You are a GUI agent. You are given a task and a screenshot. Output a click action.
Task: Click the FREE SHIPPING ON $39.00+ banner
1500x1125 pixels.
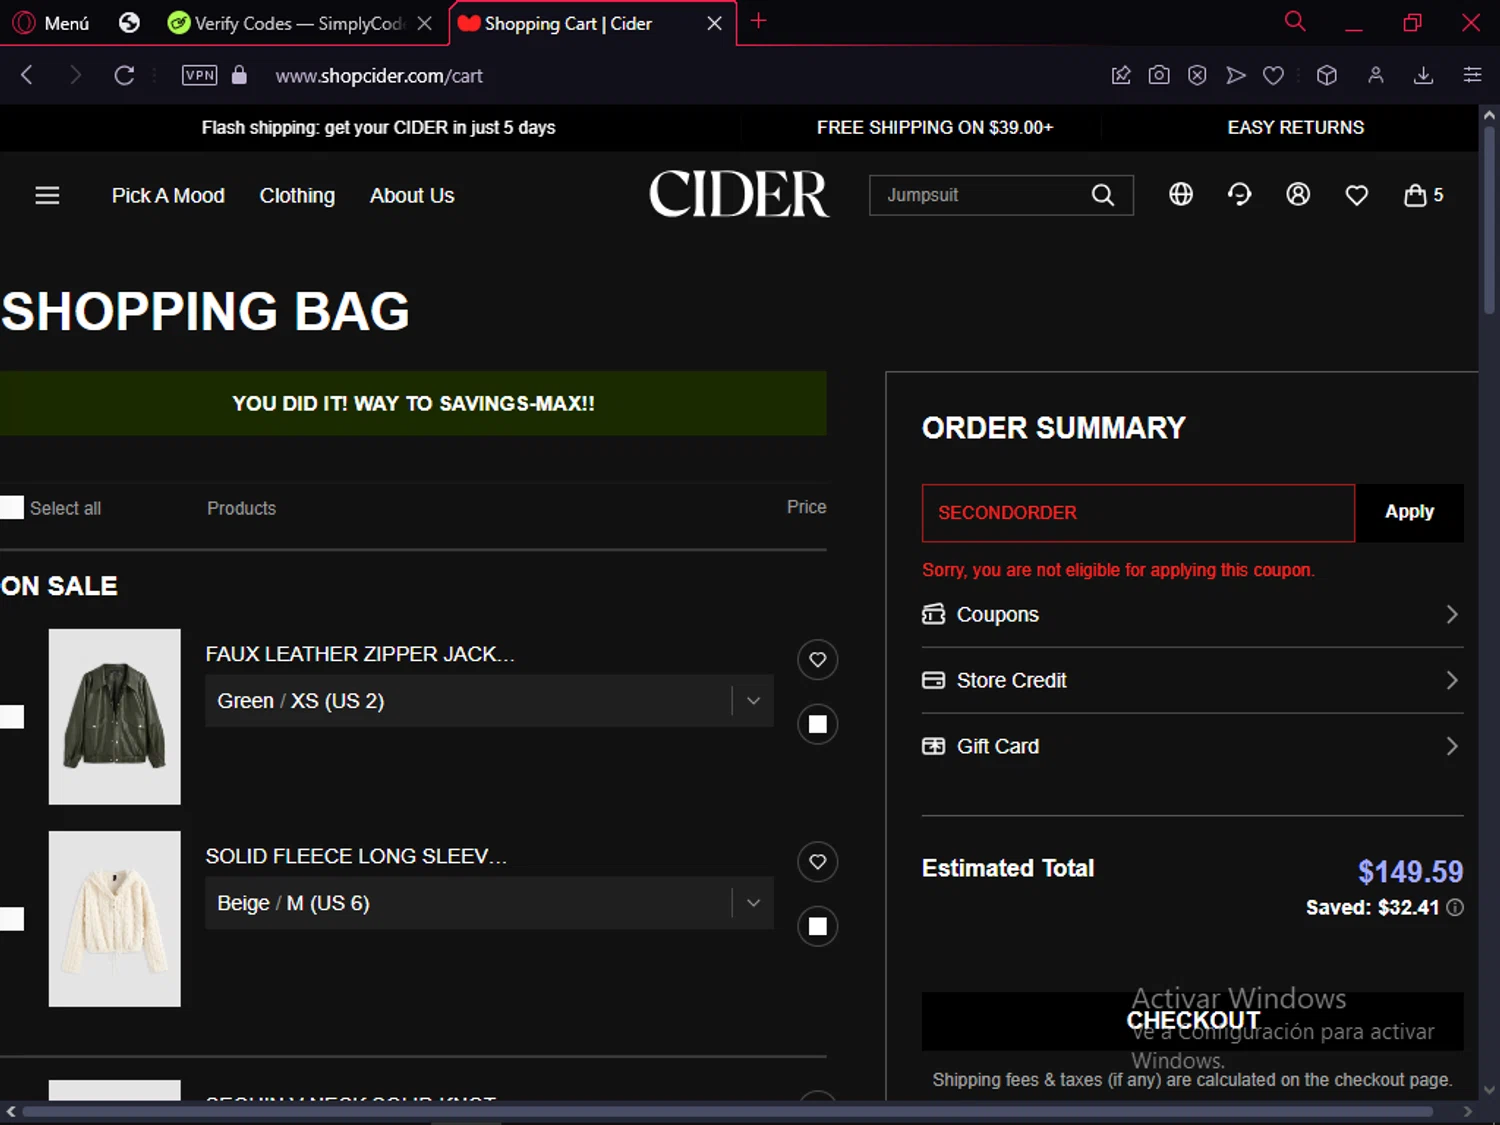point(934,127)
